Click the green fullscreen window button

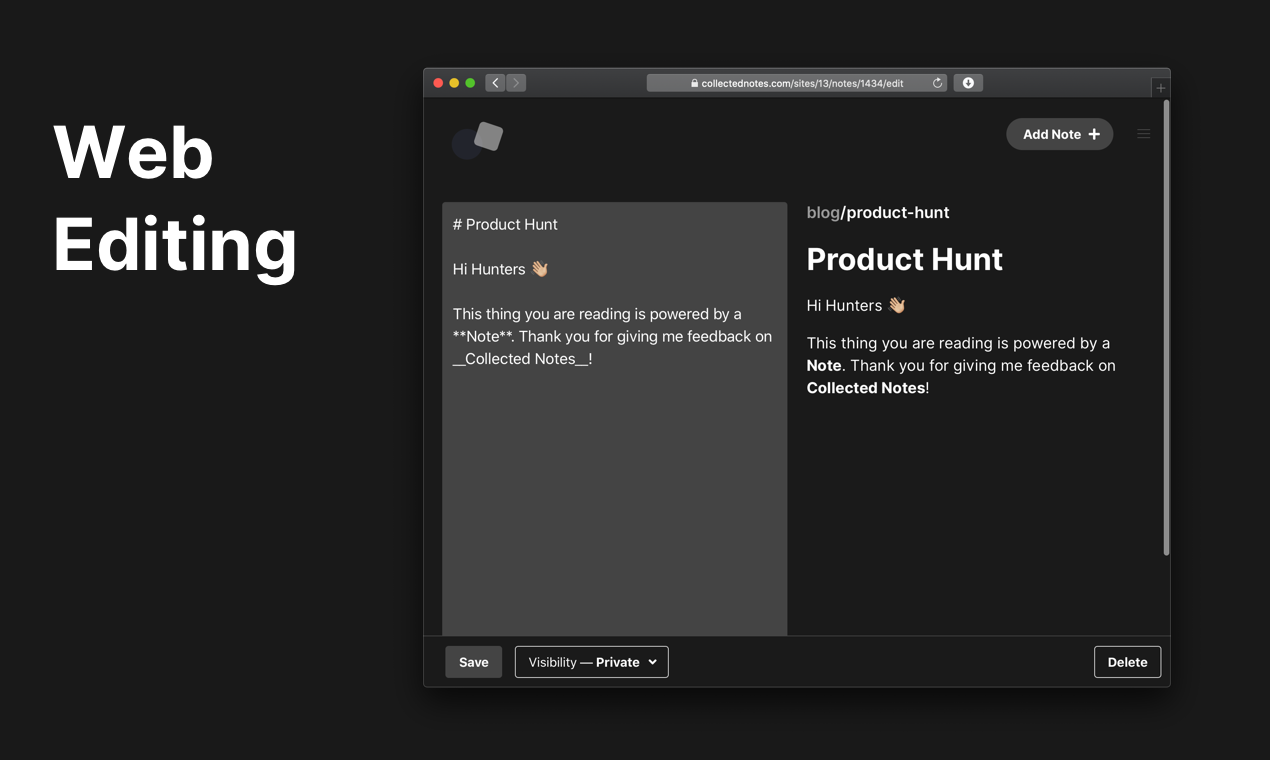(471, 83)
